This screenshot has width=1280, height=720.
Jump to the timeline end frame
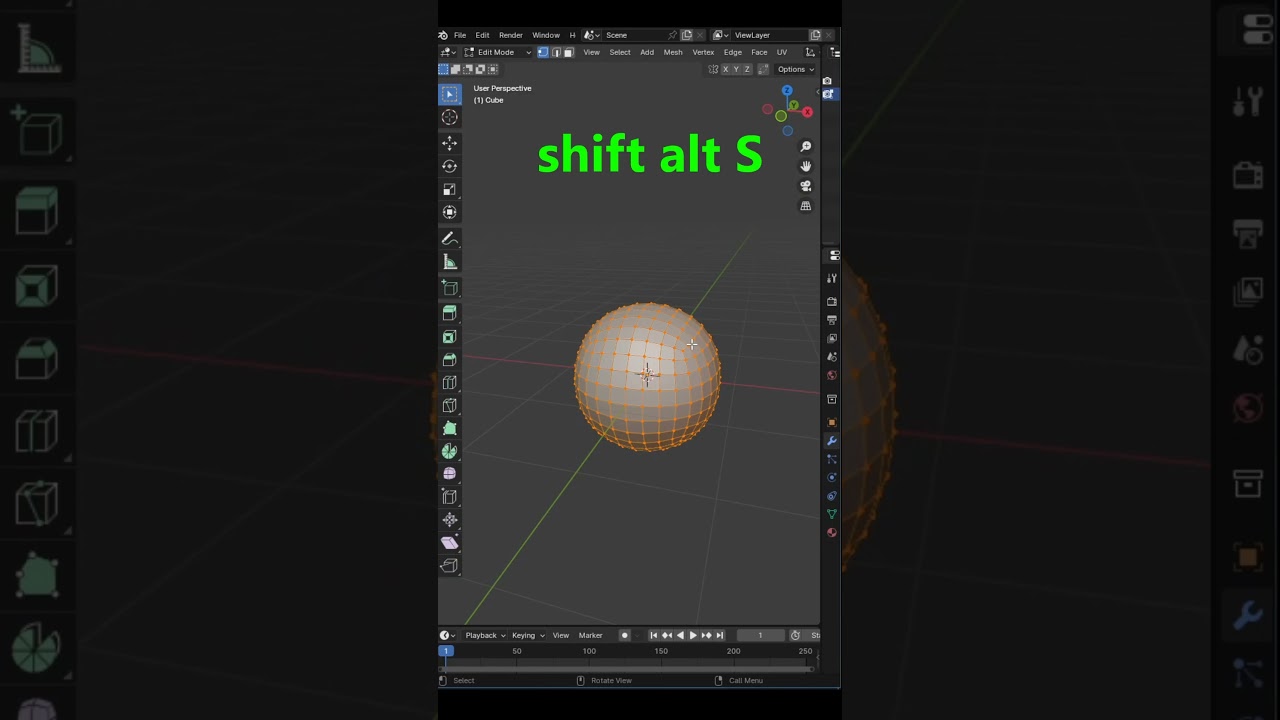(x=719, y=635)
